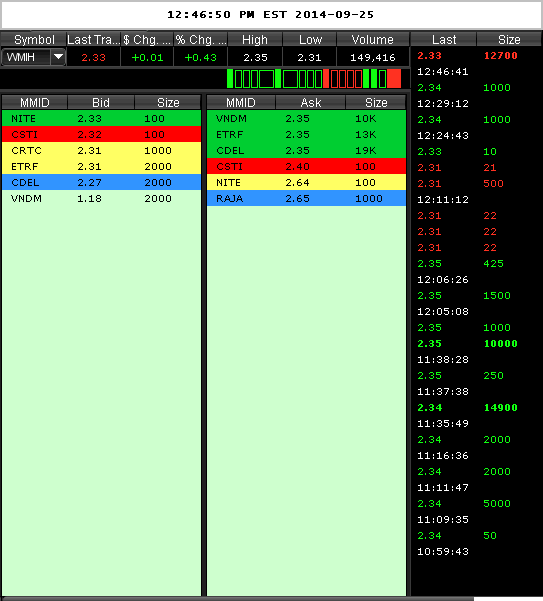Select the ETRF ask row with 13K size
Screen dimensions: 543x601
click(x=306, y=135)
